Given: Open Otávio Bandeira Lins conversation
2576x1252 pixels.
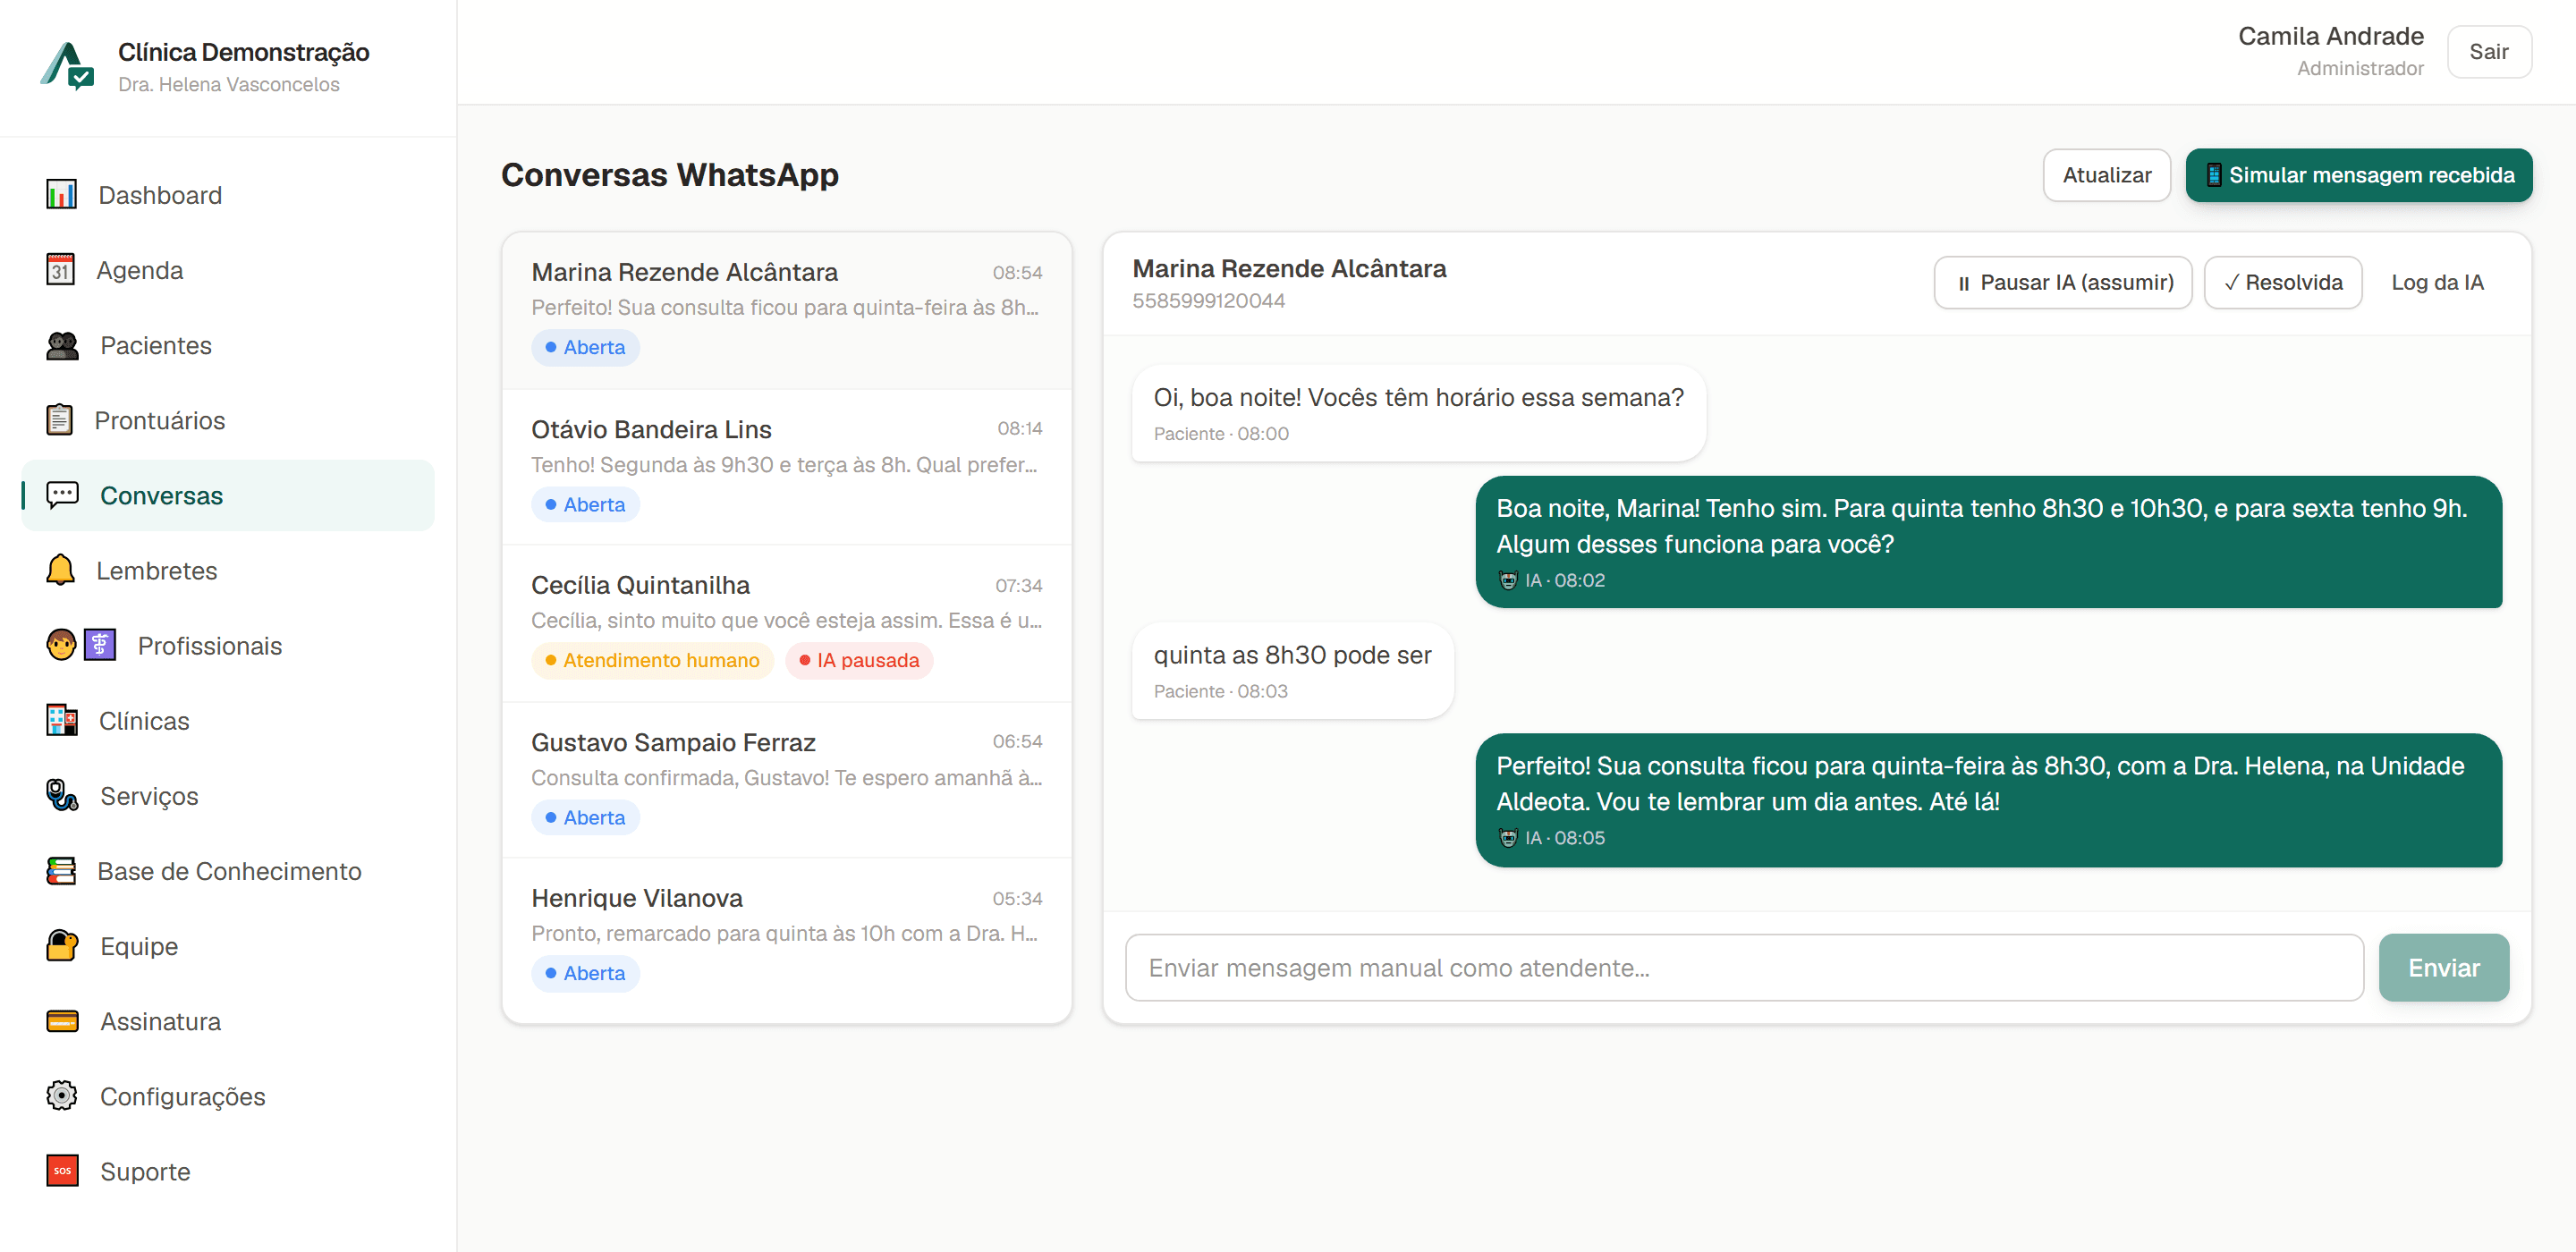Looking at the screenshot, I should point(787,466).
